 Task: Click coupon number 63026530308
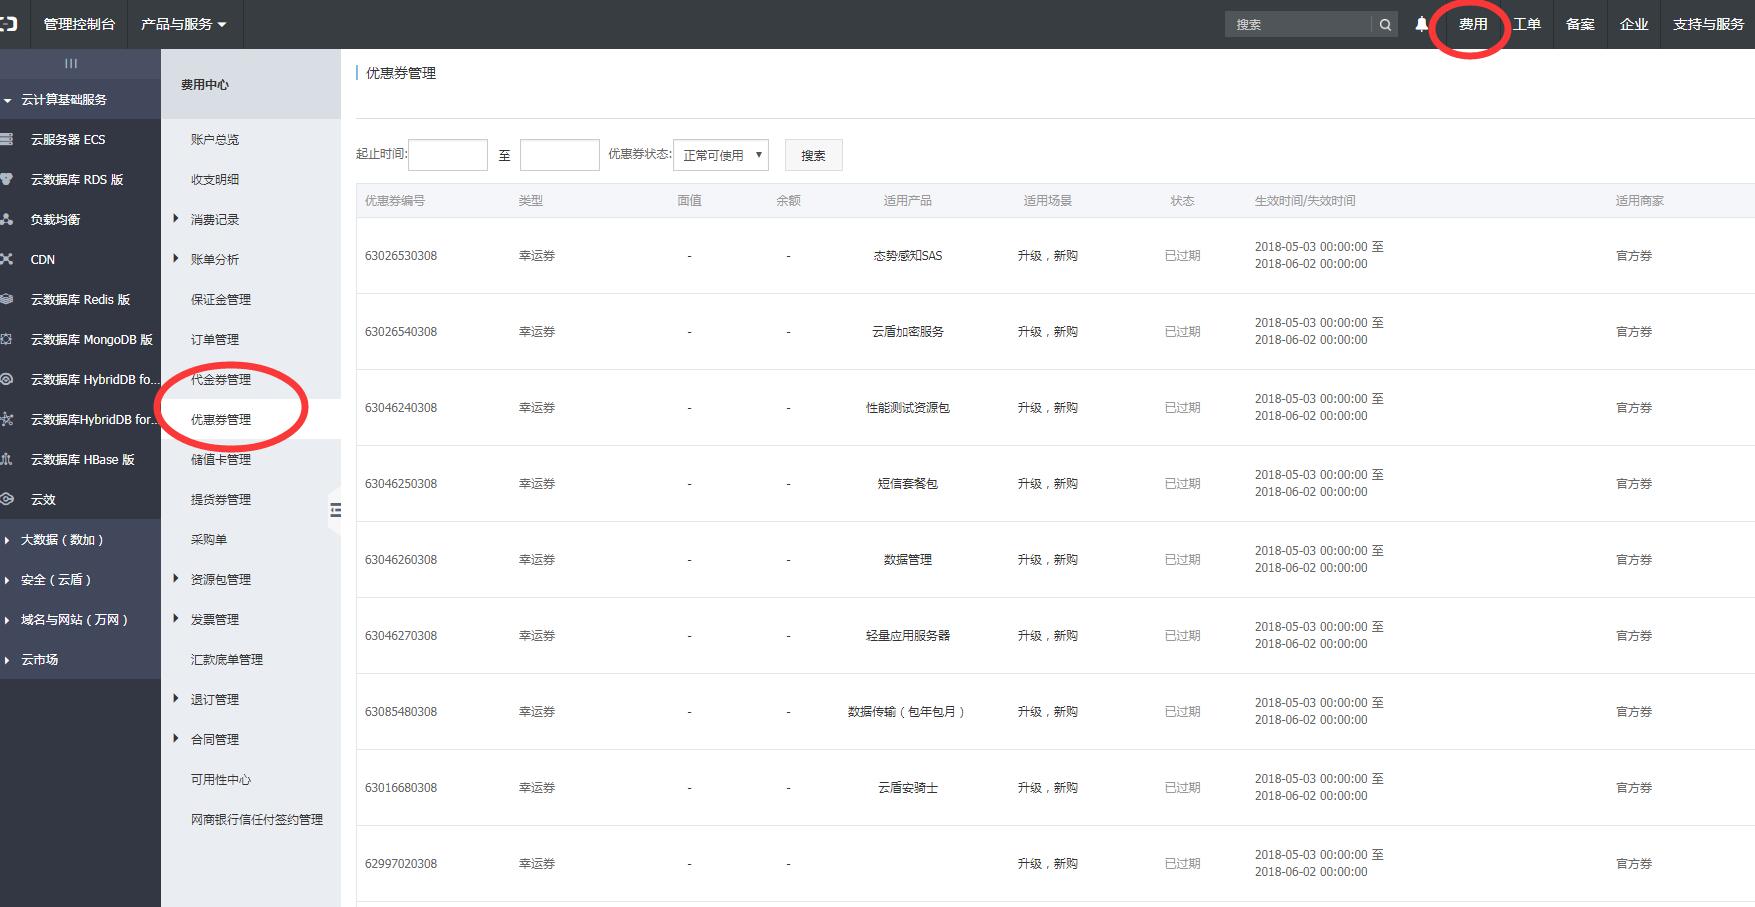(x=401, y=255)
